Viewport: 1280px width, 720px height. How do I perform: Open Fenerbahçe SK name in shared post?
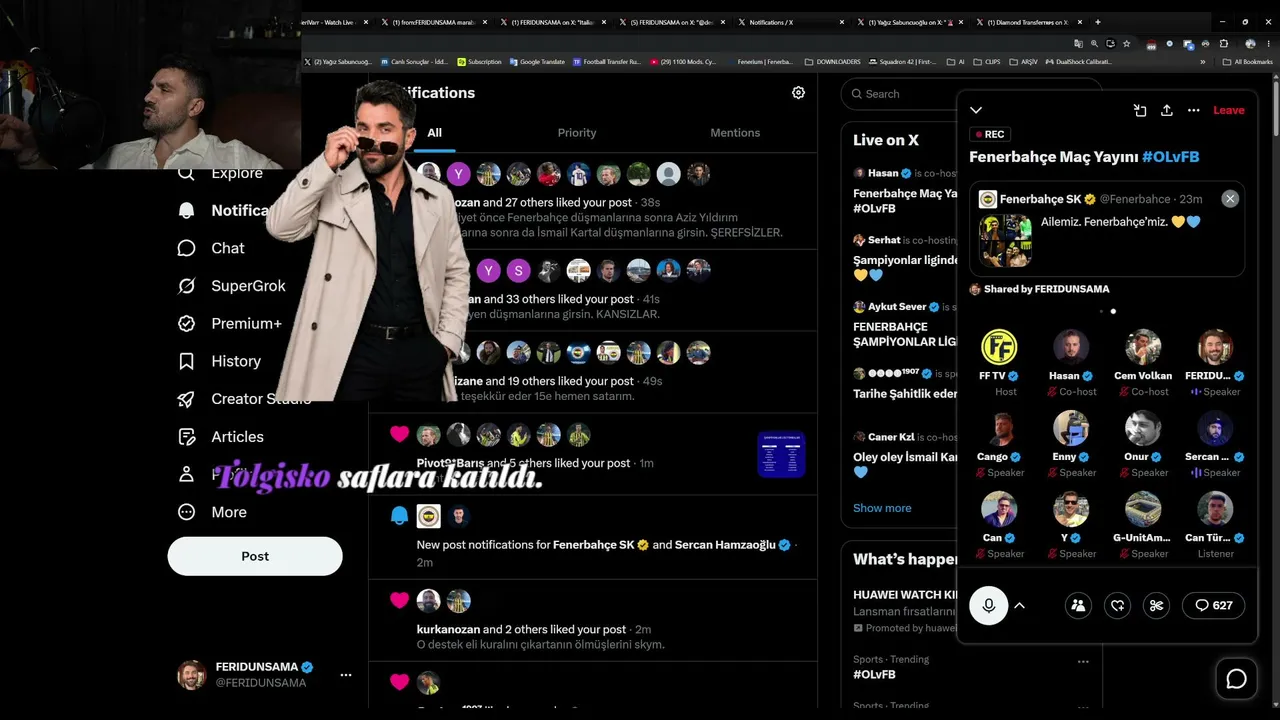(x=1041, y=199)
